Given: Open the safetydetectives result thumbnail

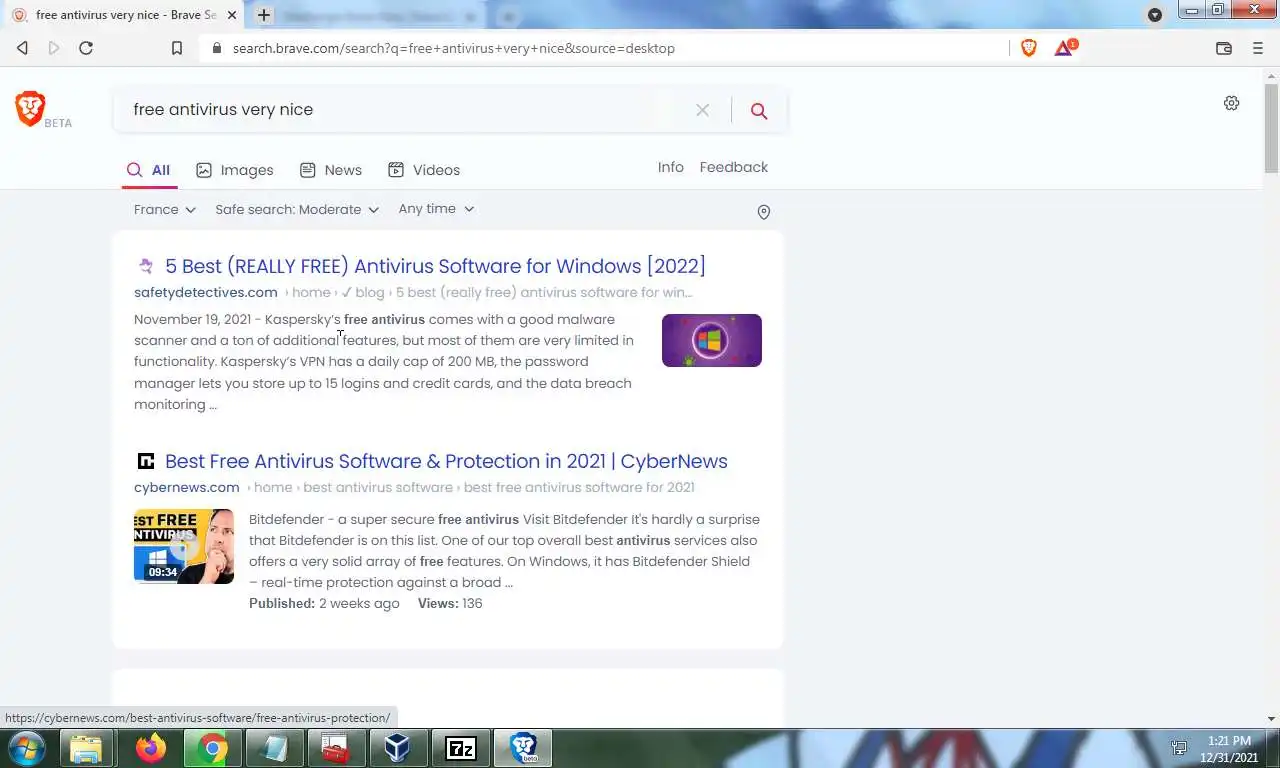Looking at the screenshot, I should [712, 340].
